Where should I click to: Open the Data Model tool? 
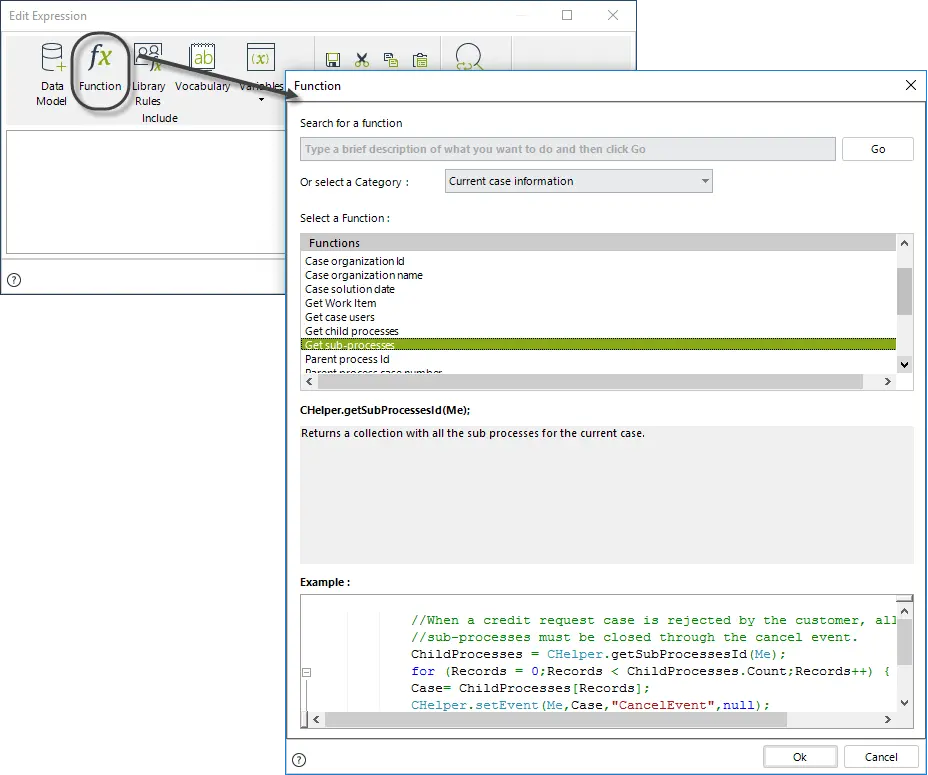51,75
